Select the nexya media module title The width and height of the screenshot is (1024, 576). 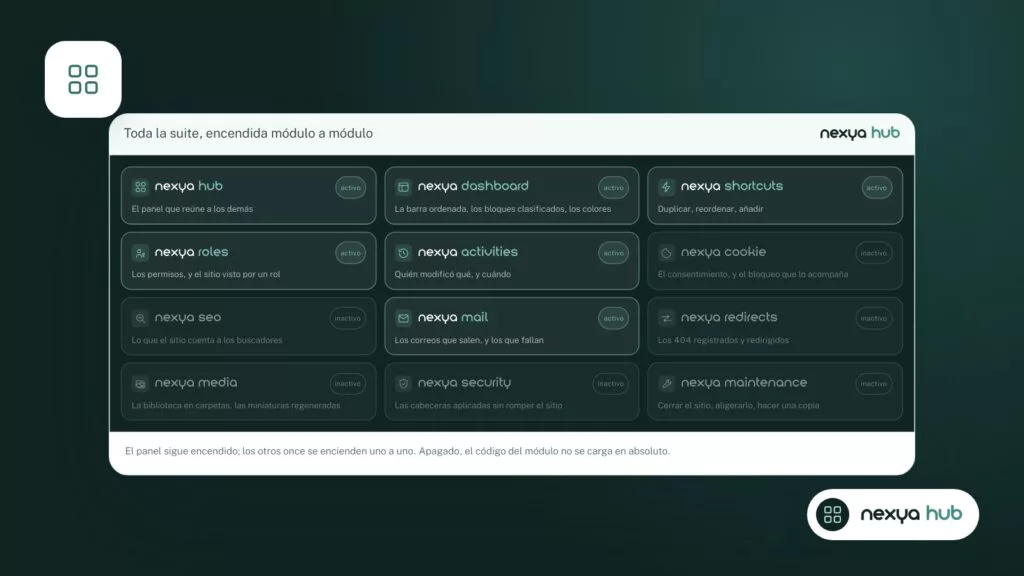(x=196, y=383)
